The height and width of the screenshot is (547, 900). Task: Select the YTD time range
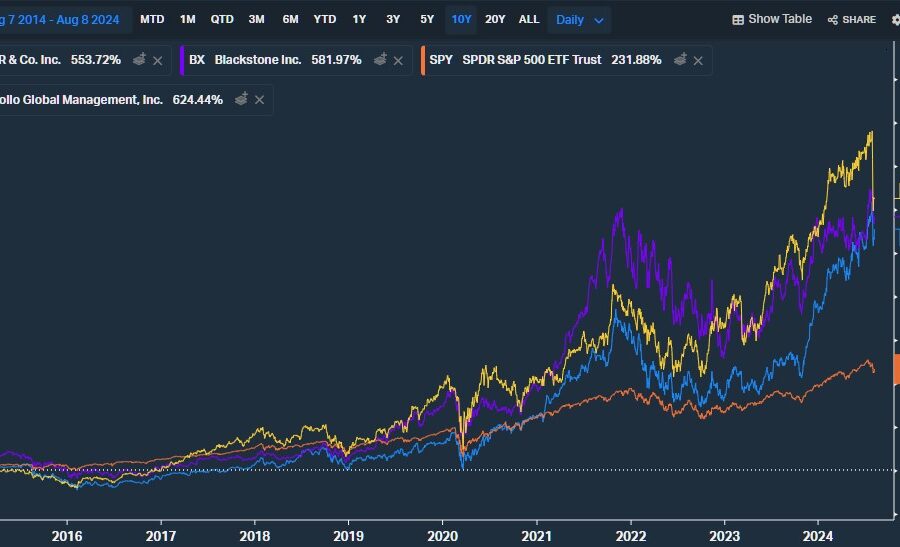pyautogui.click(x=325, y=19)
